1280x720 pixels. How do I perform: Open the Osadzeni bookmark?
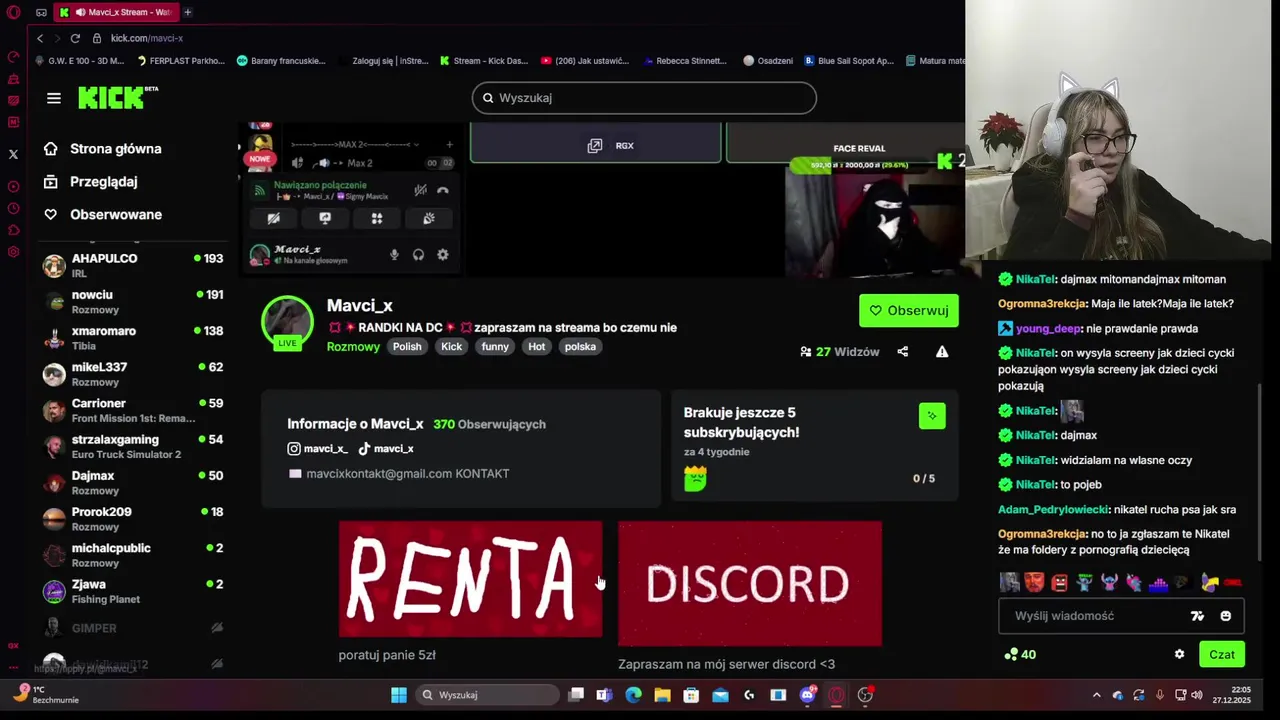coord(768,61)
